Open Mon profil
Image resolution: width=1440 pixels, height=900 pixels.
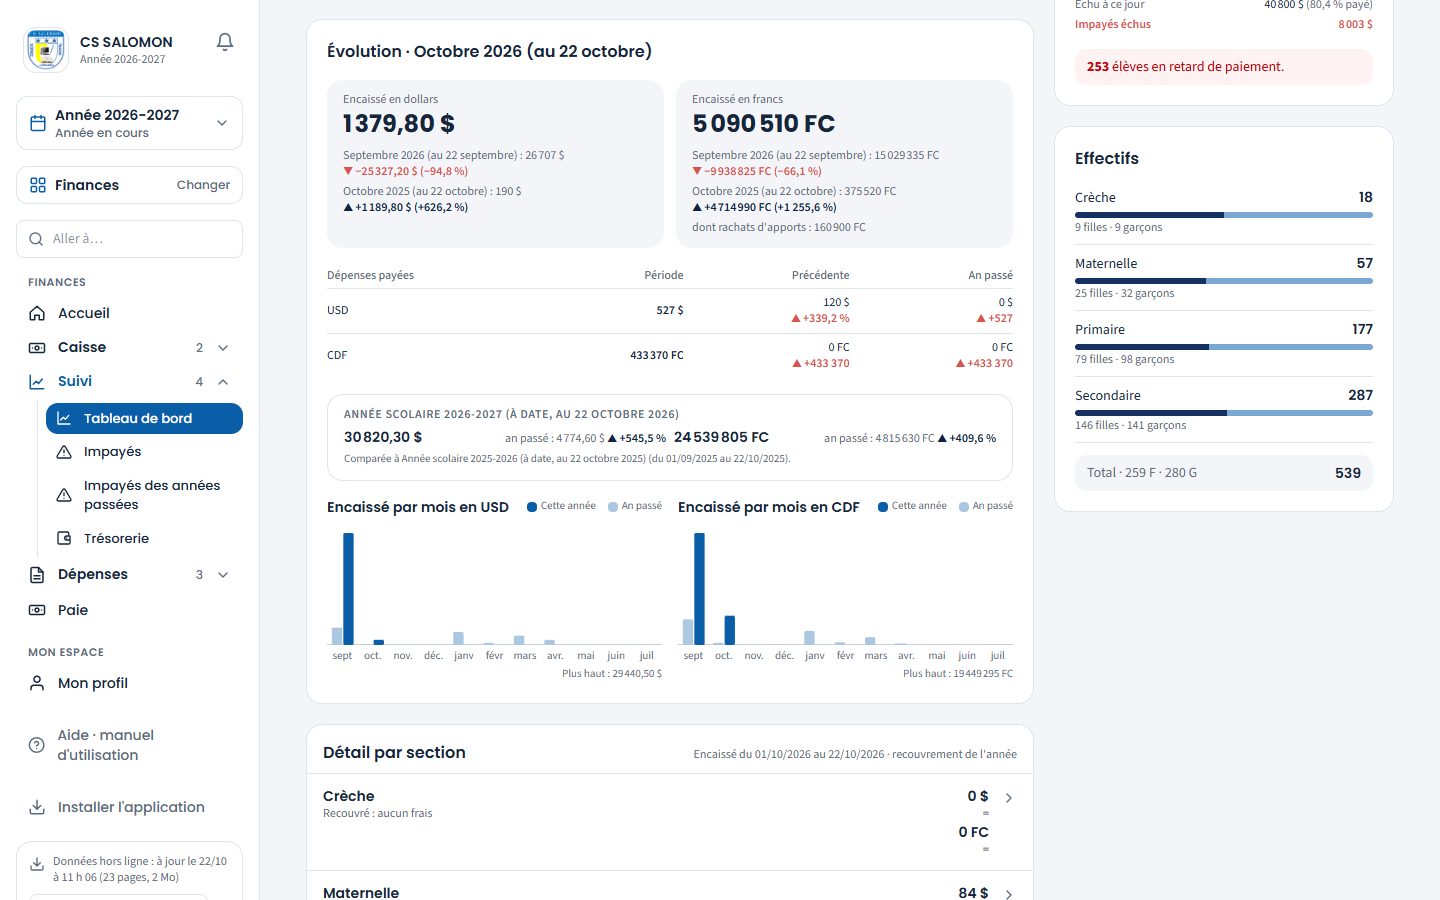coord(129,683)
